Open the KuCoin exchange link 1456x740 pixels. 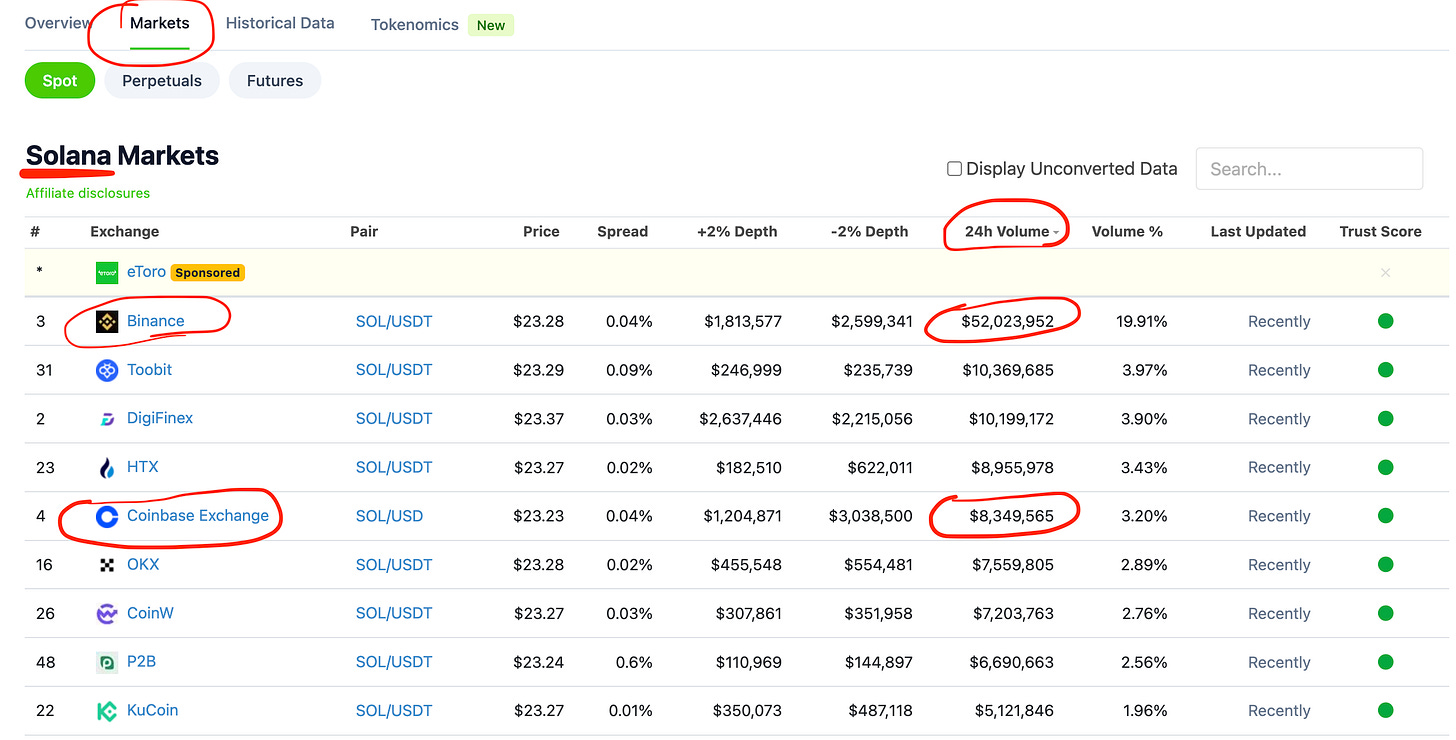[152, 710]
